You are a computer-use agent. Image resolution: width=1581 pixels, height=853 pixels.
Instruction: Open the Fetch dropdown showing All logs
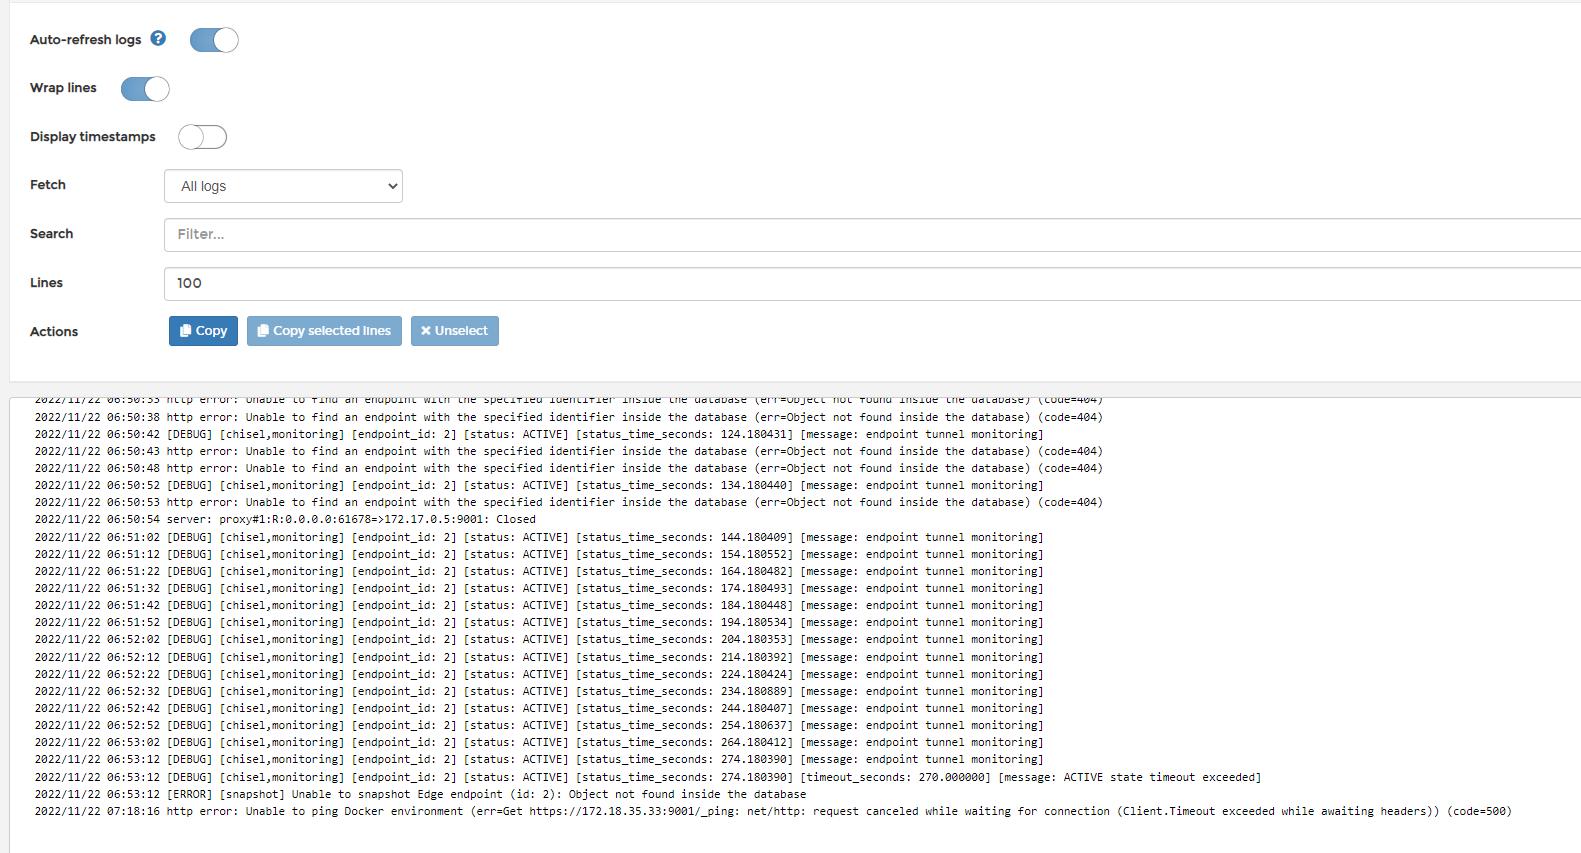pyautogui.click(x=283, y=186)
